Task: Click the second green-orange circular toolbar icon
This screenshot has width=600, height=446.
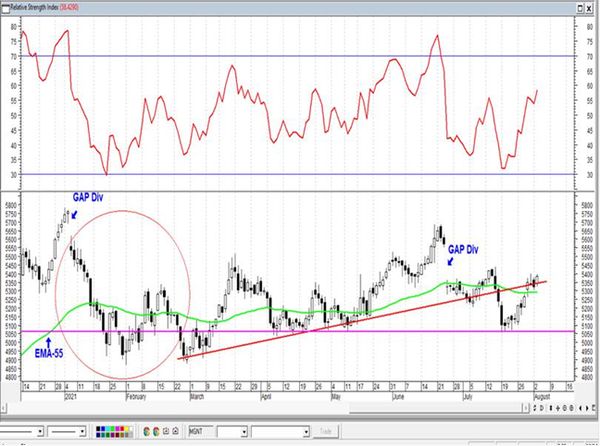Action: pyautogui.click(x=156, y=431)
